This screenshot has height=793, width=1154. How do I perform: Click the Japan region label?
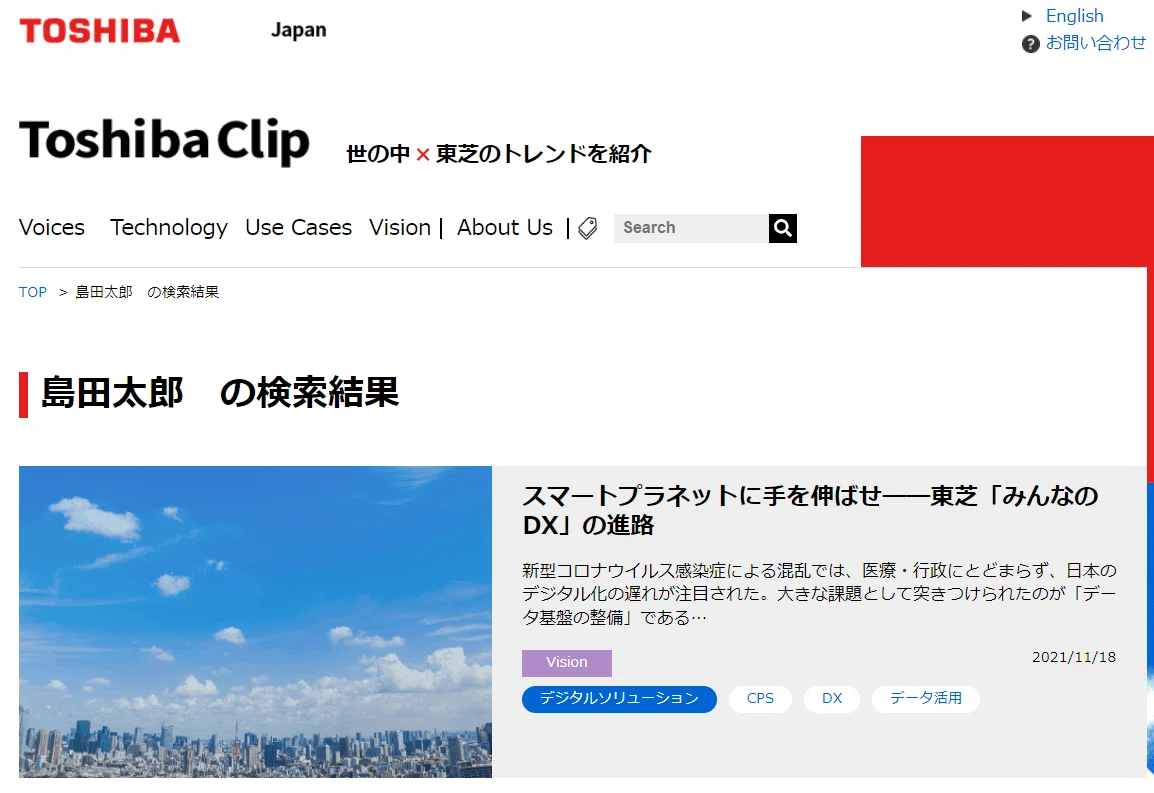coord(298,30)
